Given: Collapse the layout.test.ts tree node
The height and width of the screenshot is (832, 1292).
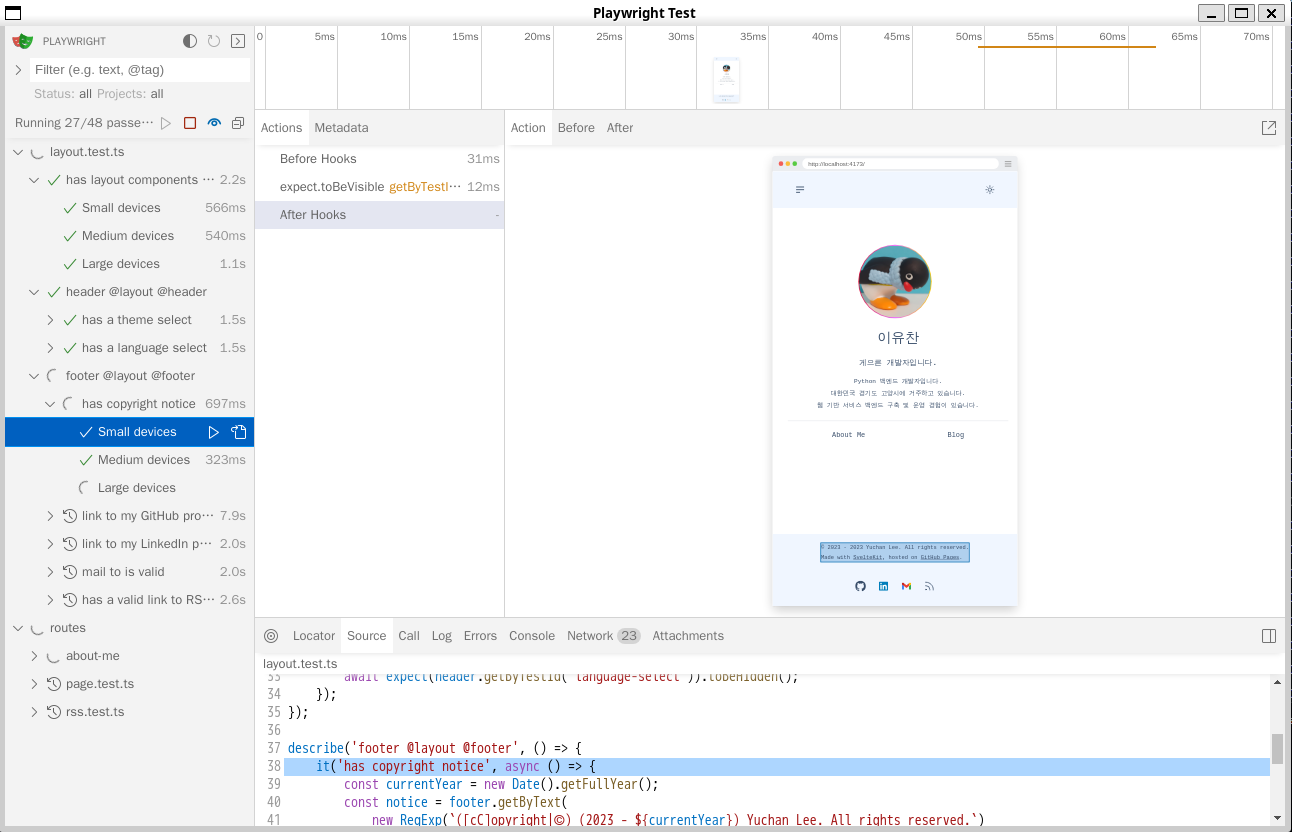Looking at the screenshot, I should coord(18,152).
